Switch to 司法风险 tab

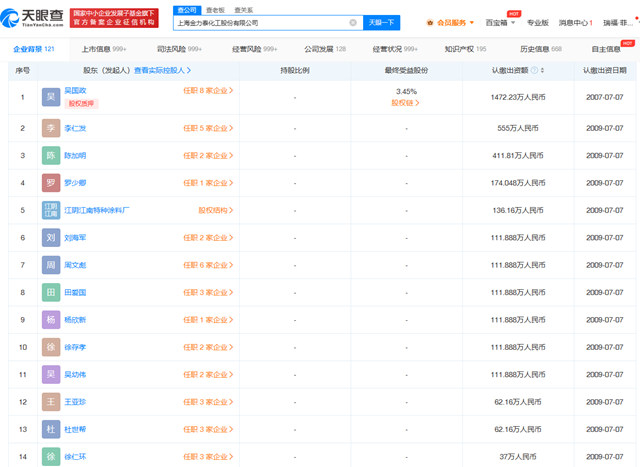179,49
